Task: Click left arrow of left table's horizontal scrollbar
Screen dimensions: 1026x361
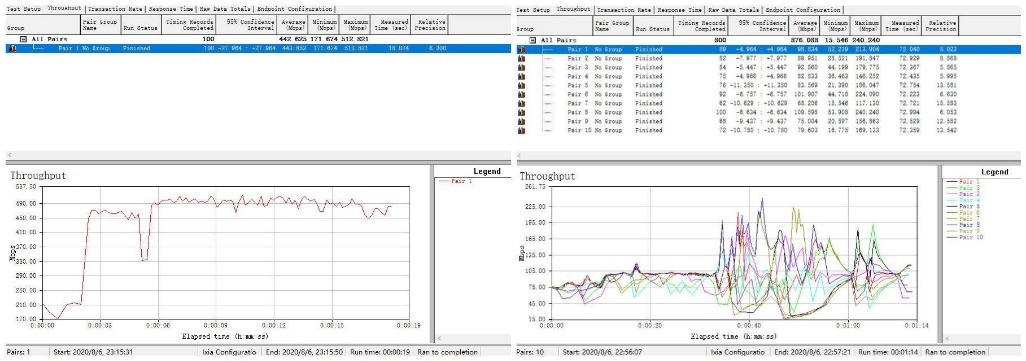Action: click(x=9, y=155)
